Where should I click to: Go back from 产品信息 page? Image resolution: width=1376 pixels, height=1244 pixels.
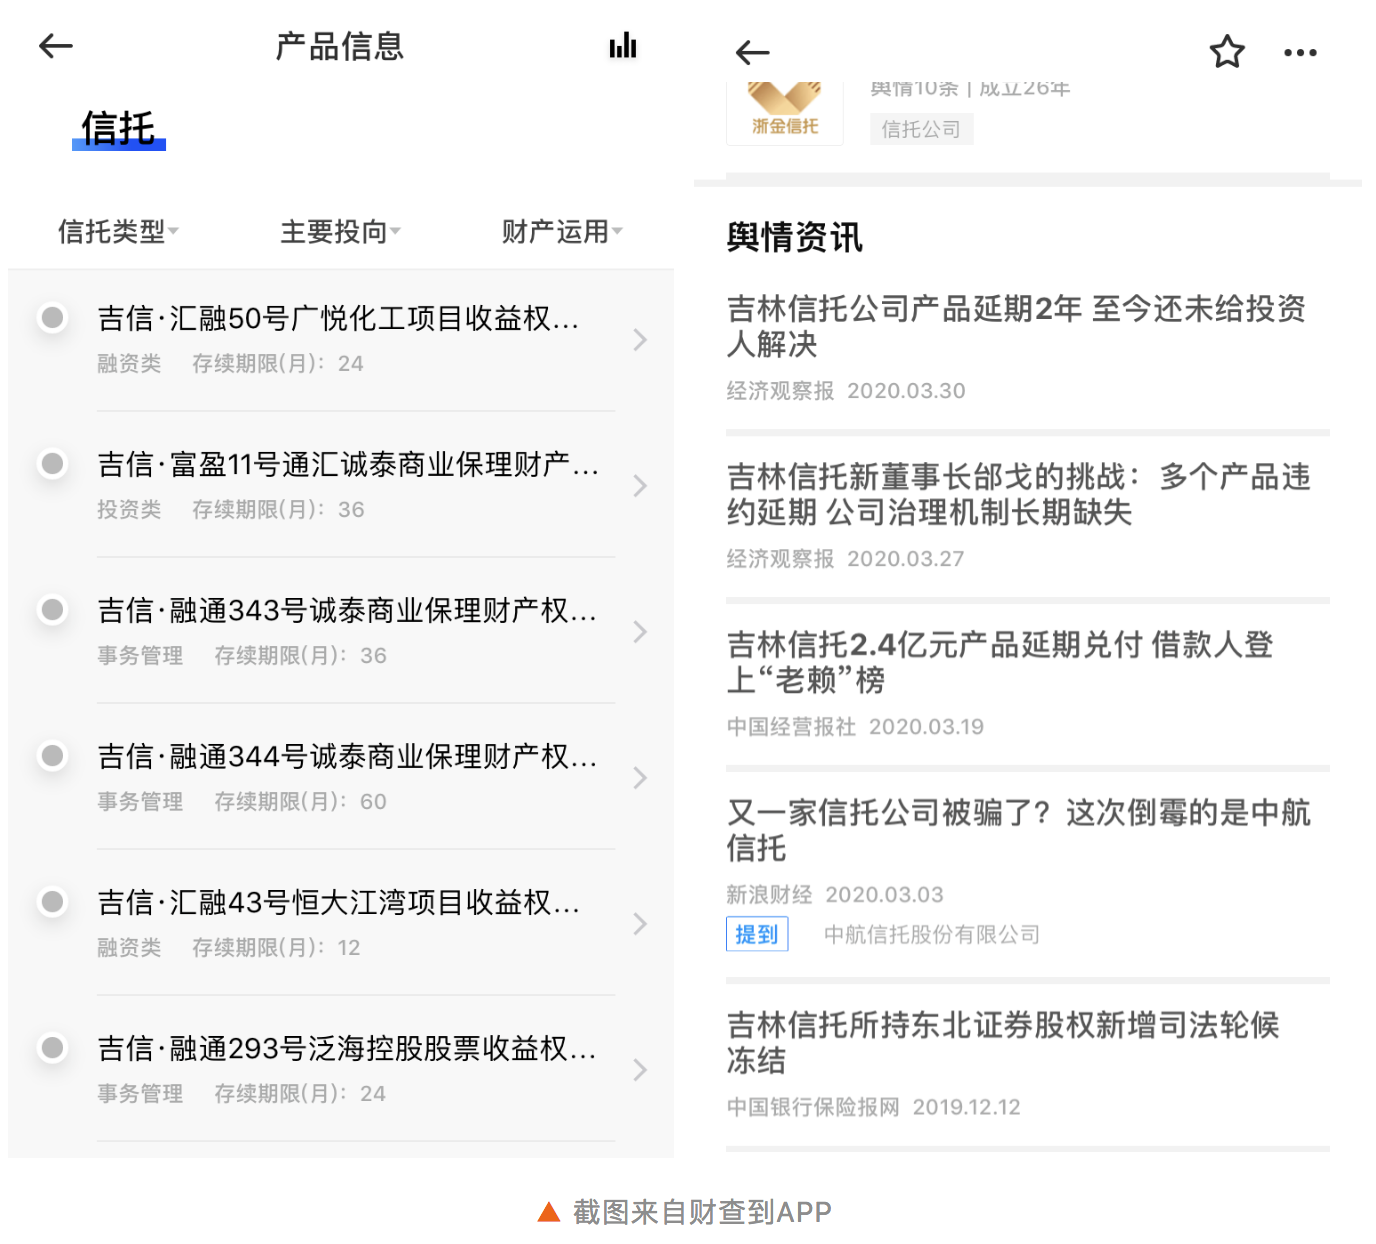point(56,45)
